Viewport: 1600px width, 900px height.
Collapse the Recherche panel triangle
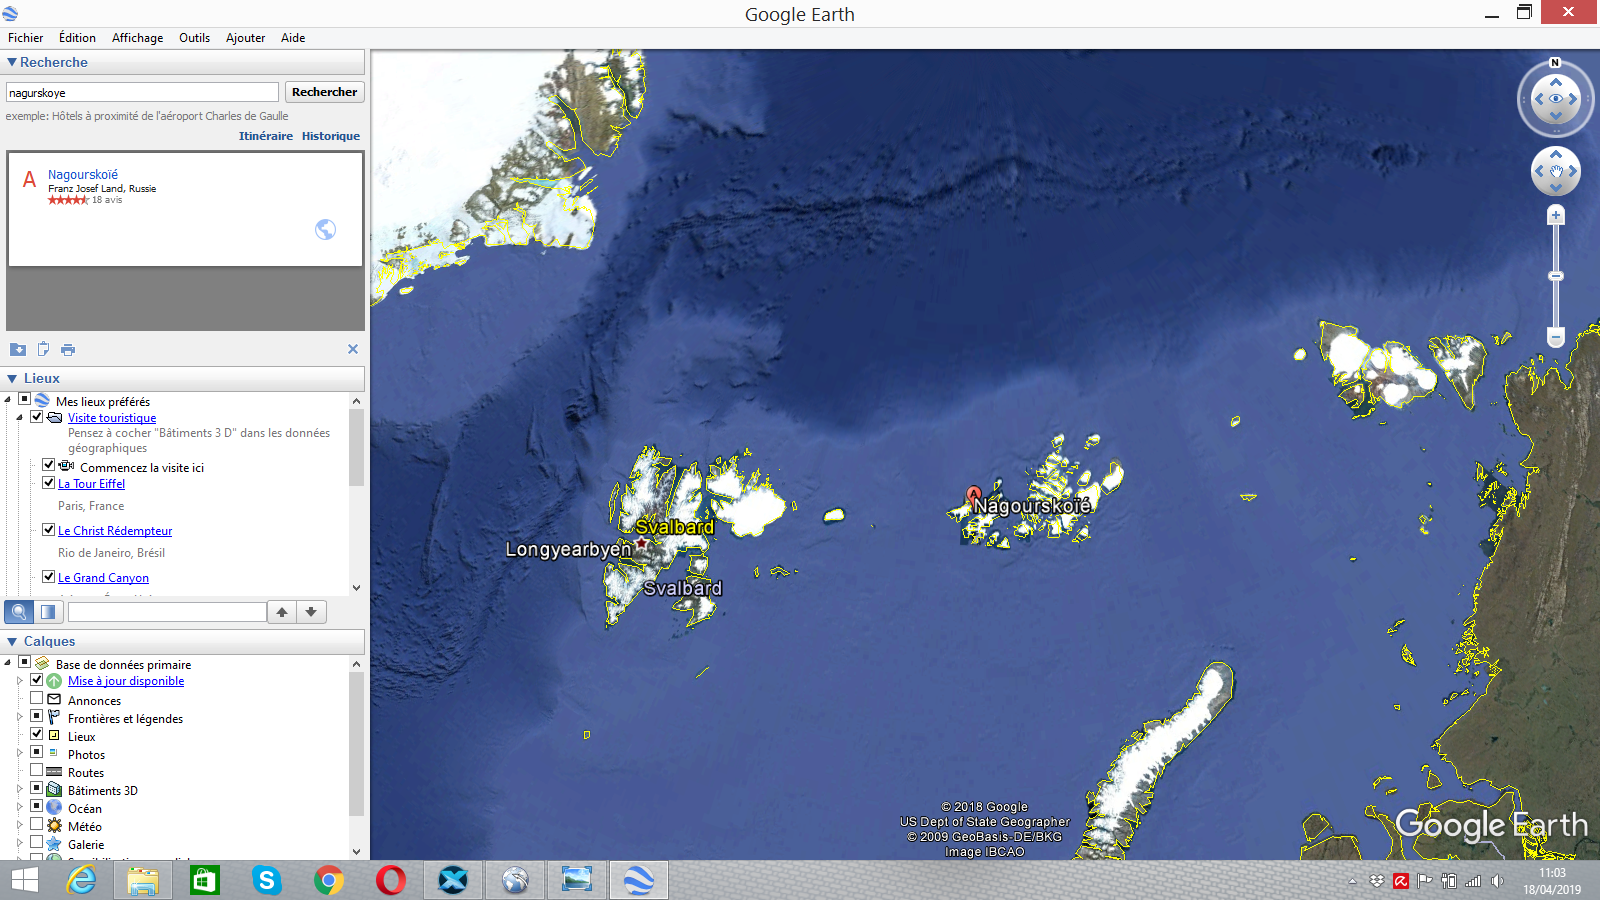[x=12, y=62]
